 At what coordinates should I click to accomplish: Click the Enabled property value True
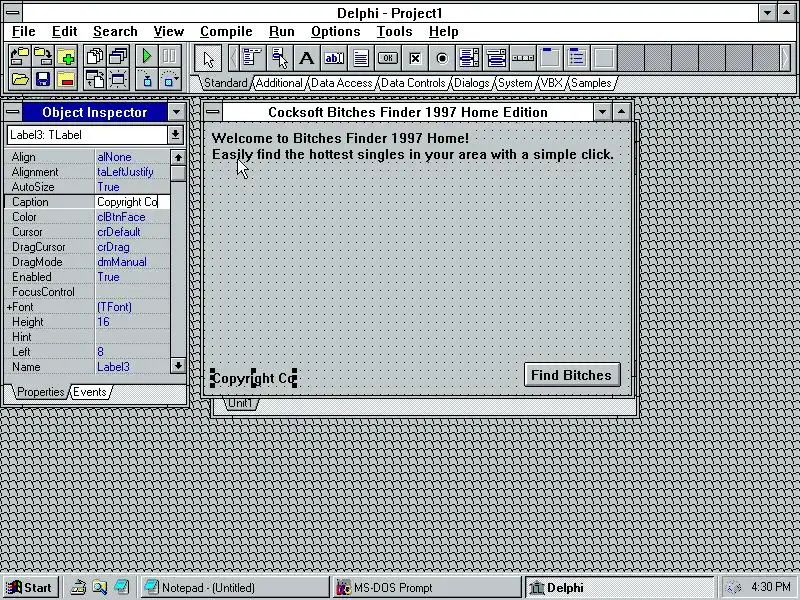(x=132, y=277)
